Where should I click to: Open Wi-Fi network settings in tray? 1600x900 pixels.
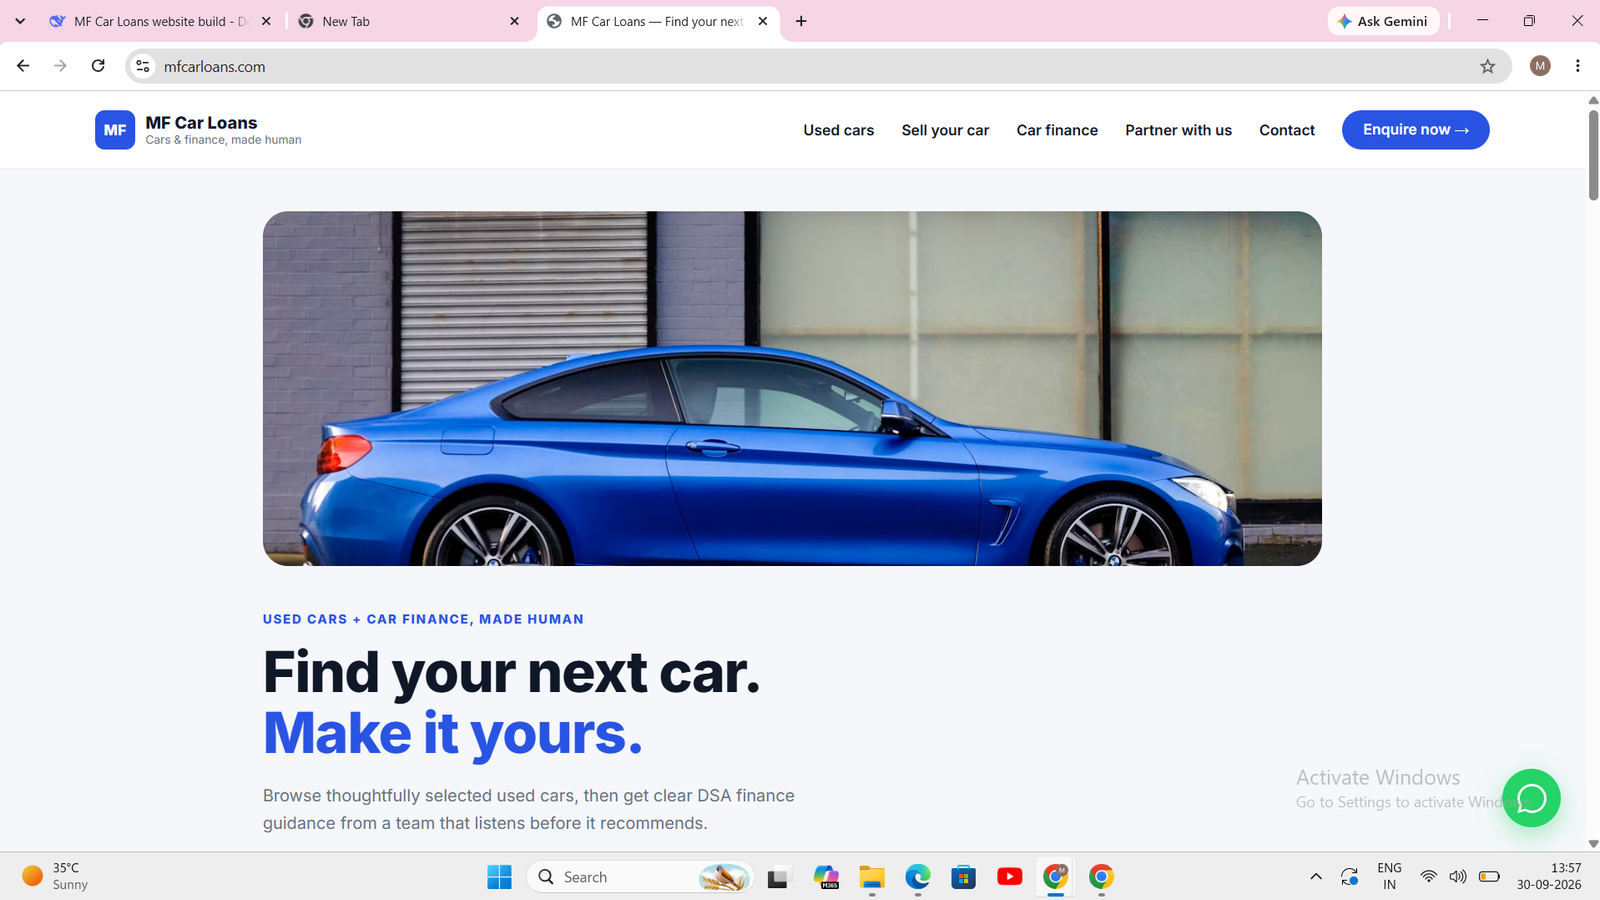1429,877
